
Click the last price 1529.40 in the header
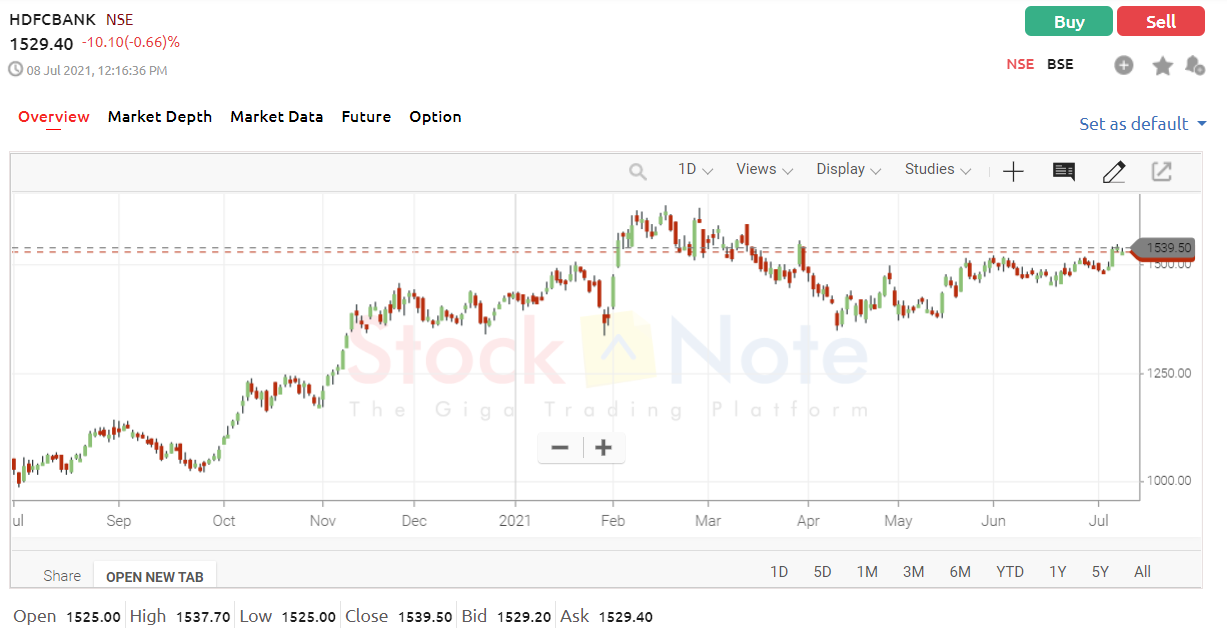(x=42, y=44)
